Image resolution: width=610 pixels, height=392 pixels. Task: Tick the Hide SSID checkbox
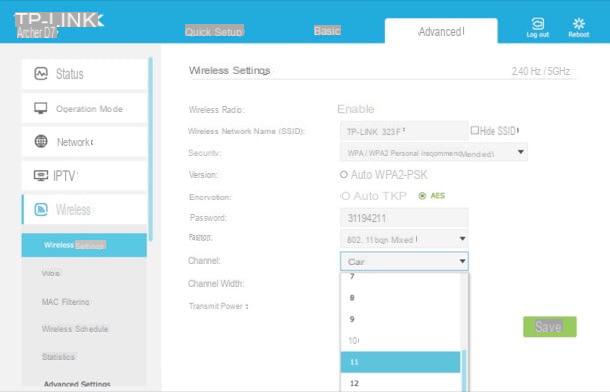click(474, 130)
